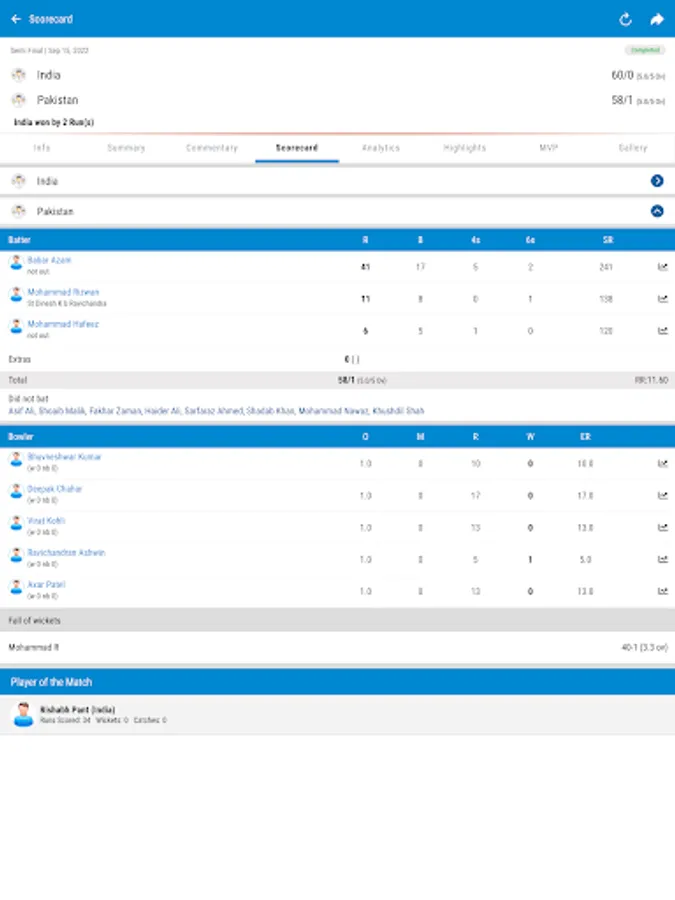
Task: Tap the 'Extras' row label
Action: coord(20,359)
